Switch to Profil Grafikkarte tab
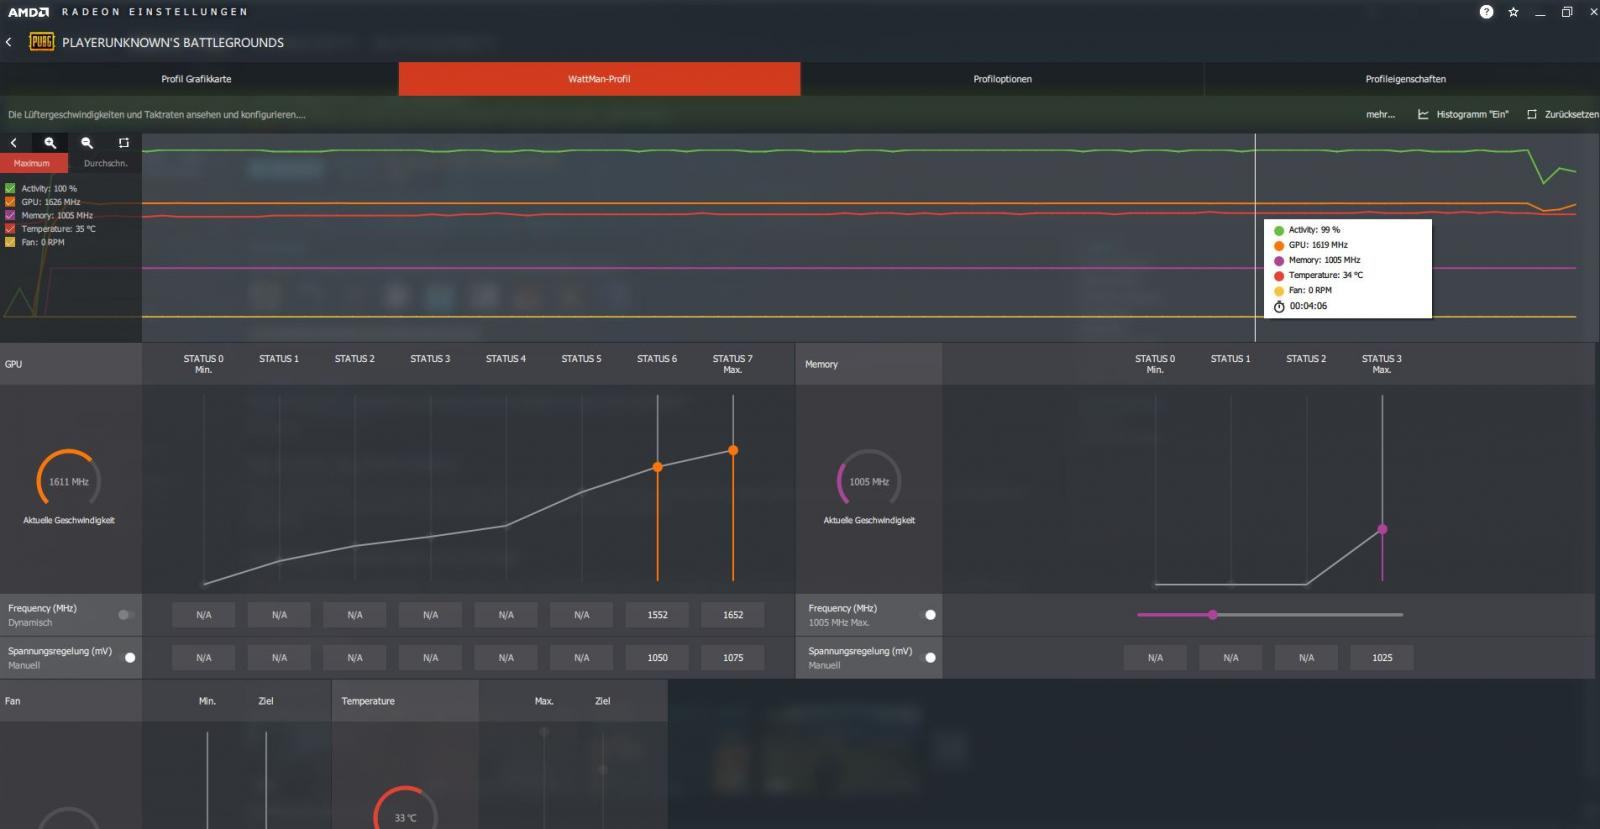Image resolution: width=1600 pixels, height=829 pixels. (197, 79)
